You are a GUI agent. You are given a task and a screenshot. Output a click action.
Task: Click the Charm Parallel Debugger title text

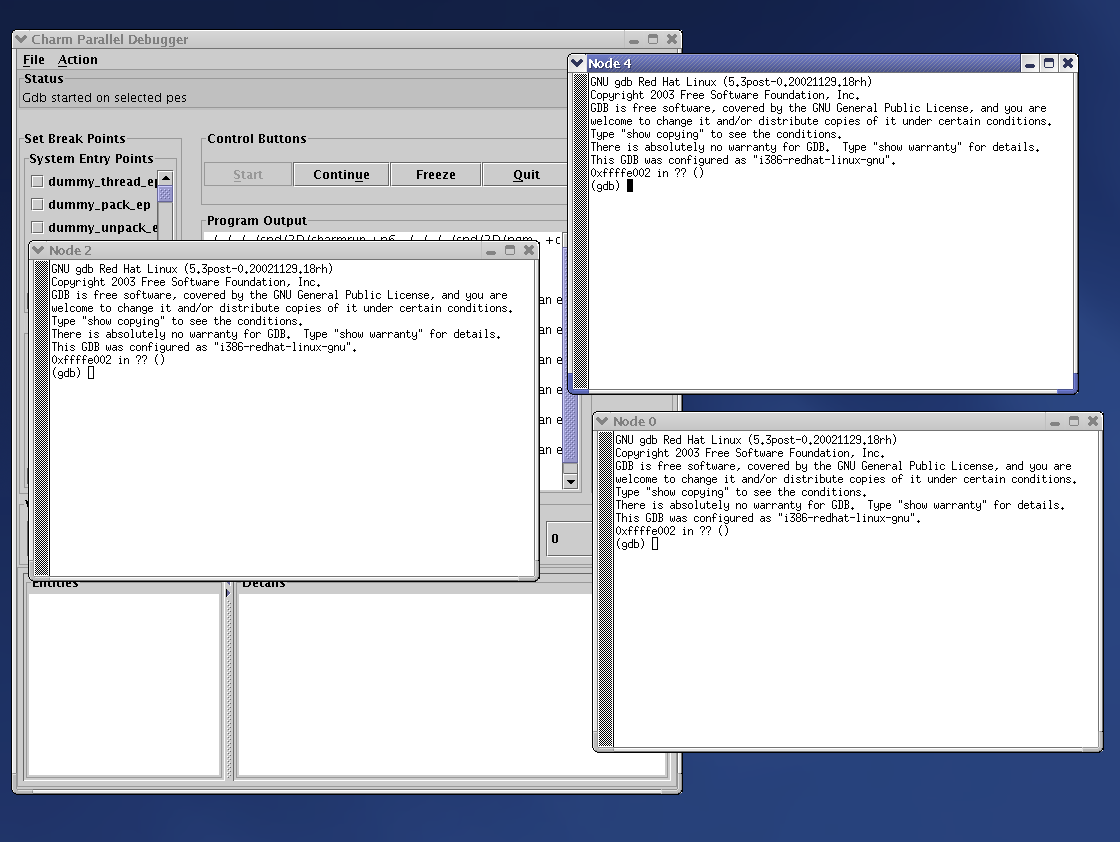coord(110,39)
